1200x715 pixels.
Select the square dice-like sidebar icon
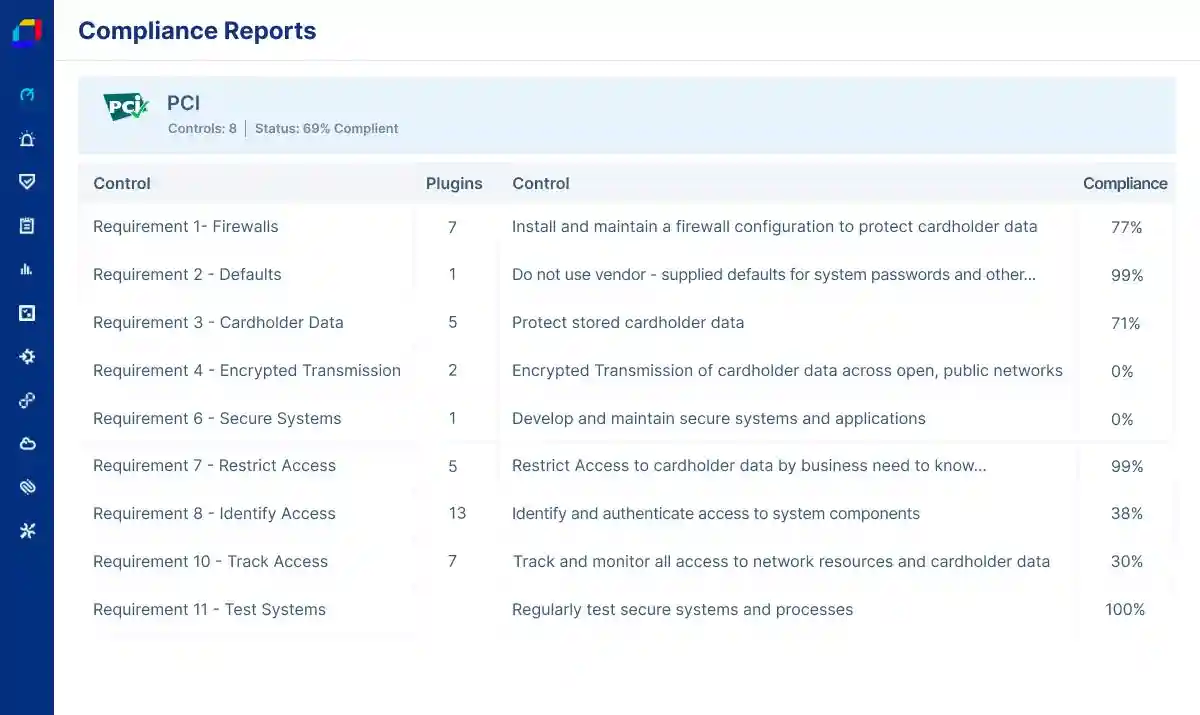pyautogui.click(x=27, y=313)
